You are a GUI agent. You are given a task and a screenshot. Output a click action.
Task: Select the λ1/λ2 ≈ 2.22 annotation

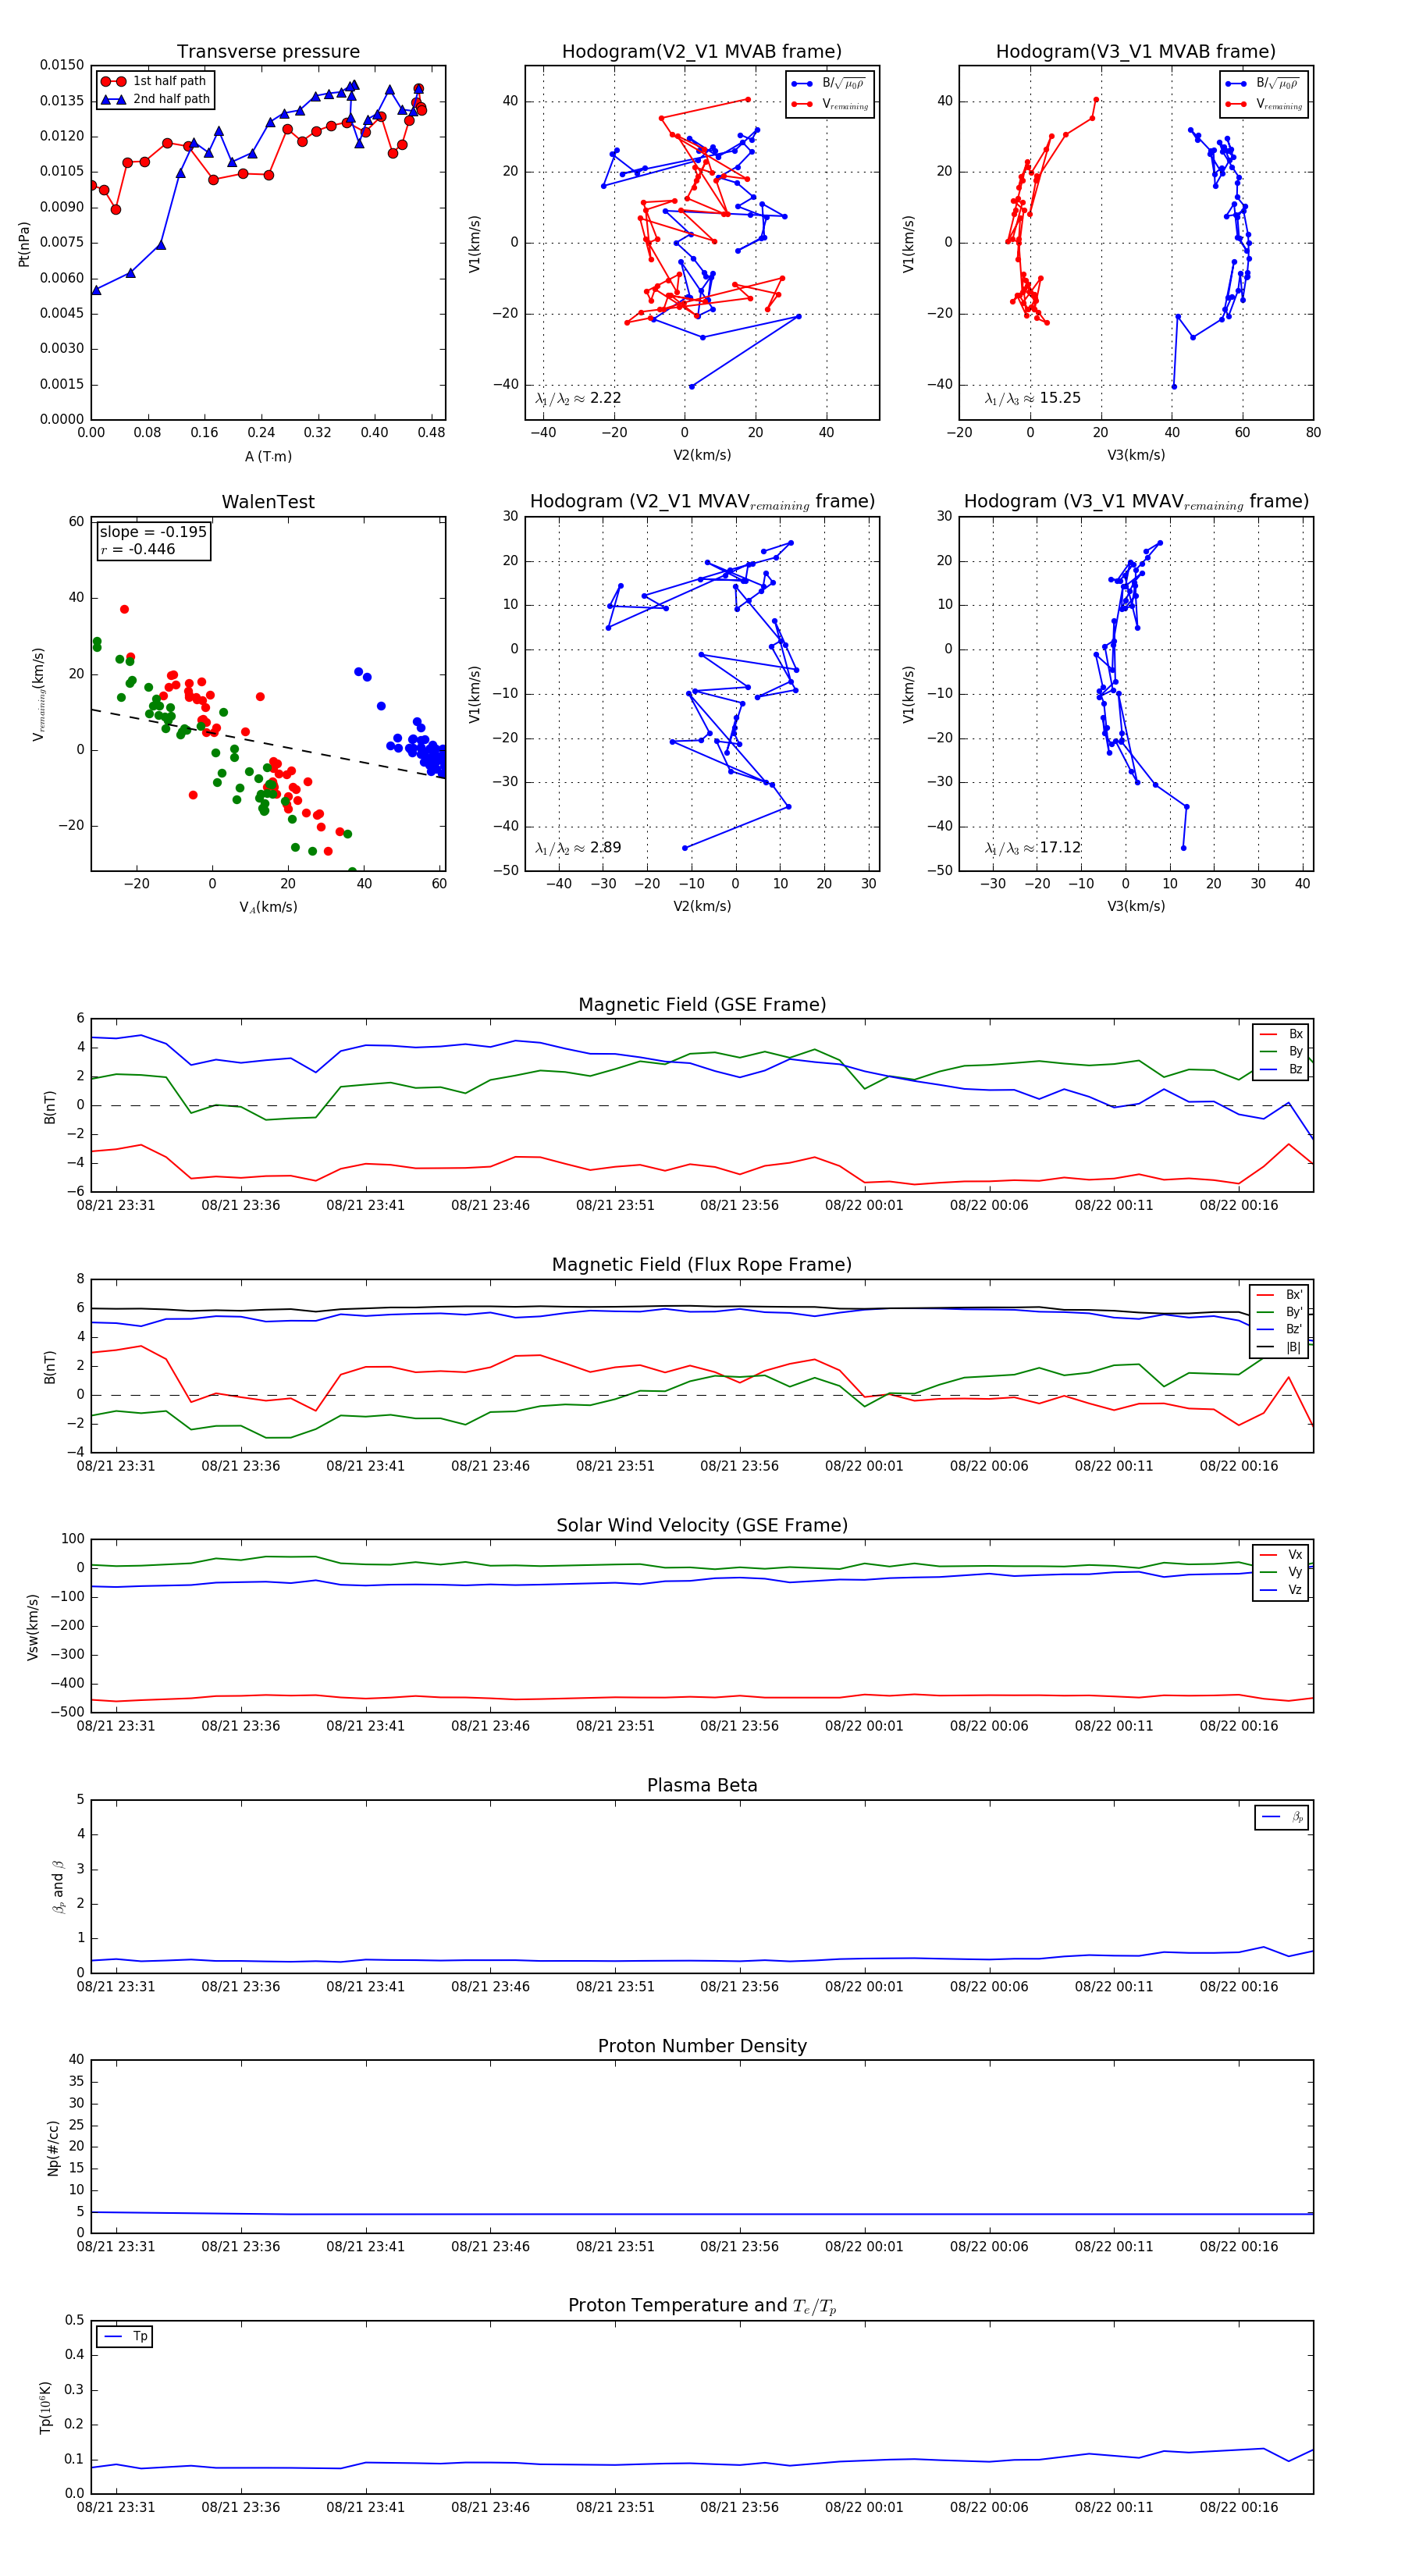coord(578,398)
